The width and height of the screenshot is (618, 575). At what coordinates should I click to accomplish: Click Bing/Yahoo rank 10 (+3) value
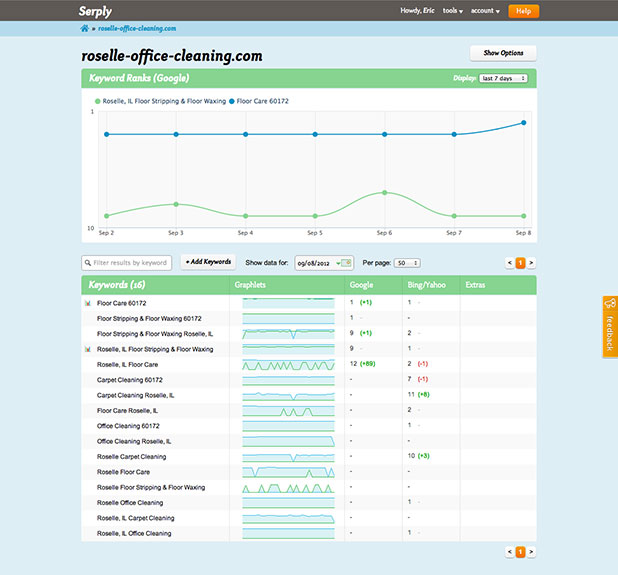(419, 456)
